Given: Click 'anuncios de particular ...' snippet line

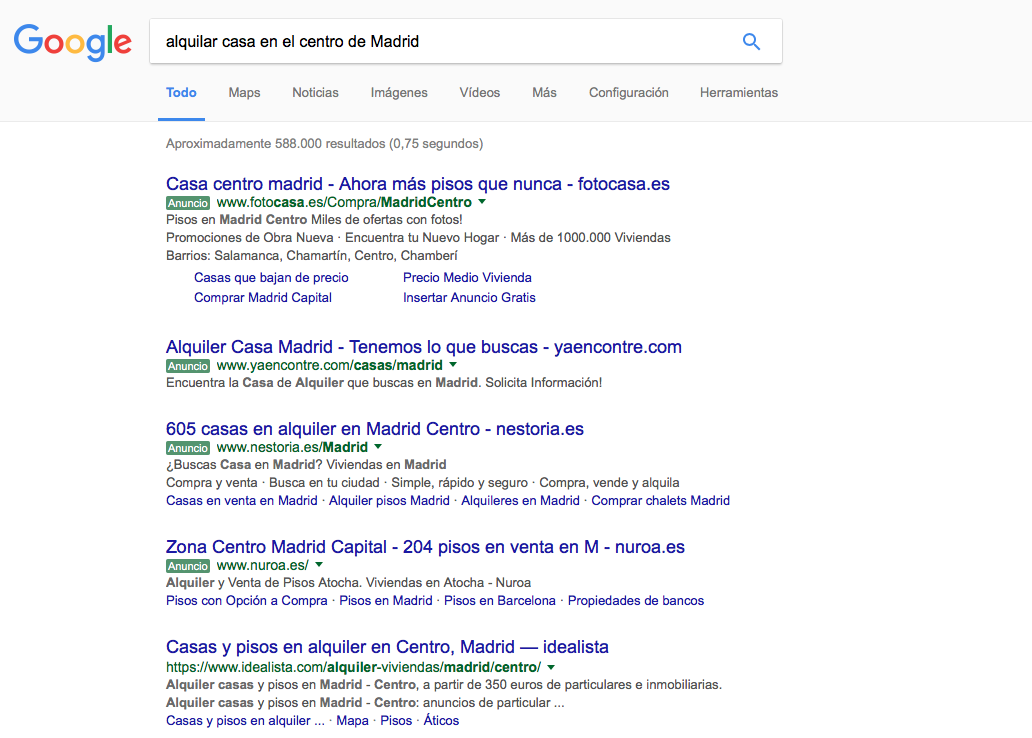Looking at the screenshot, I should [x=365, y=702].
